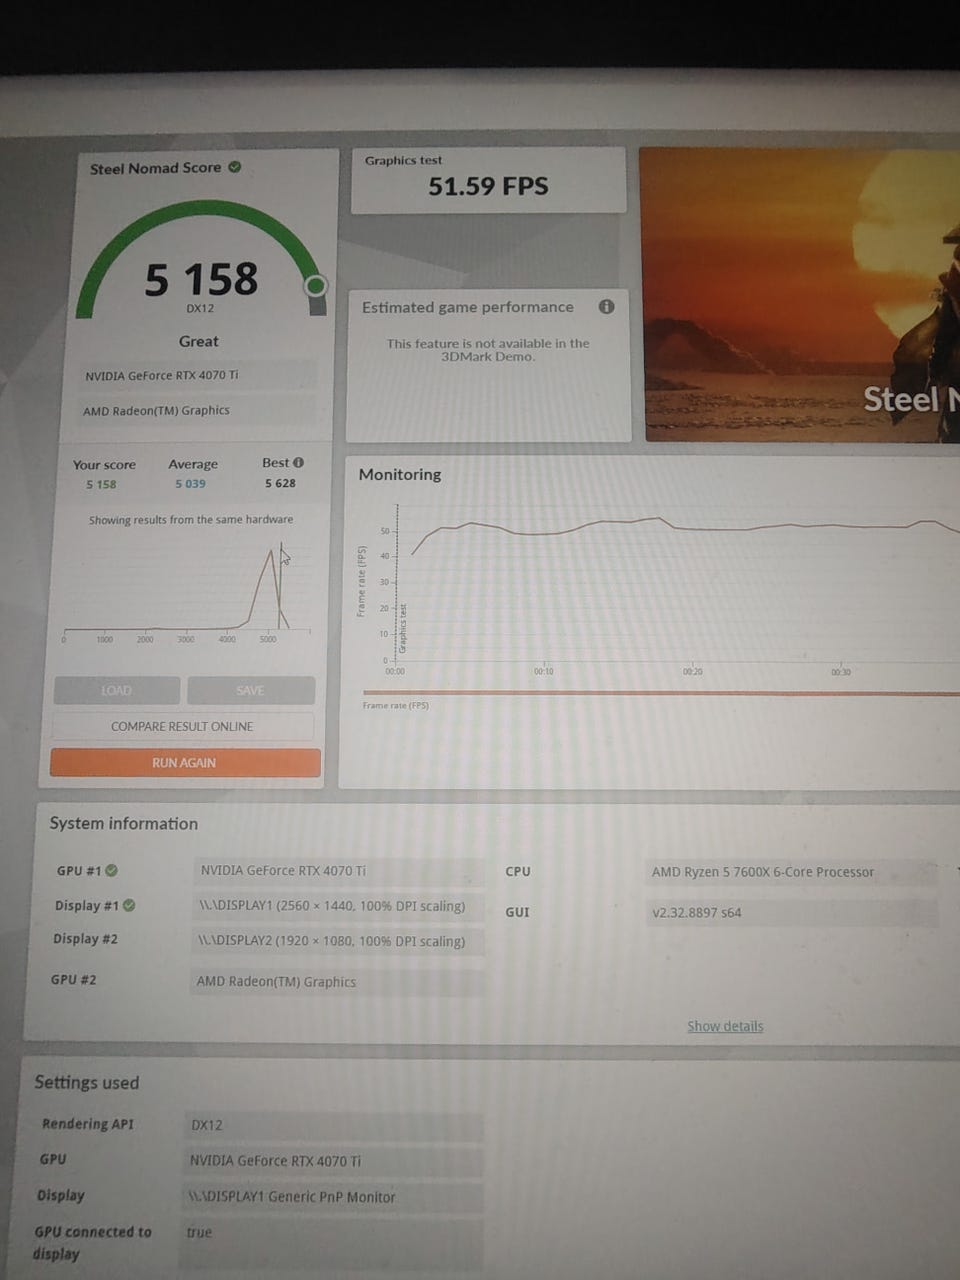Screen dimensions: 960x1280
Task: Click the green check icon beside GPU #1
Action: click(112, 870)
